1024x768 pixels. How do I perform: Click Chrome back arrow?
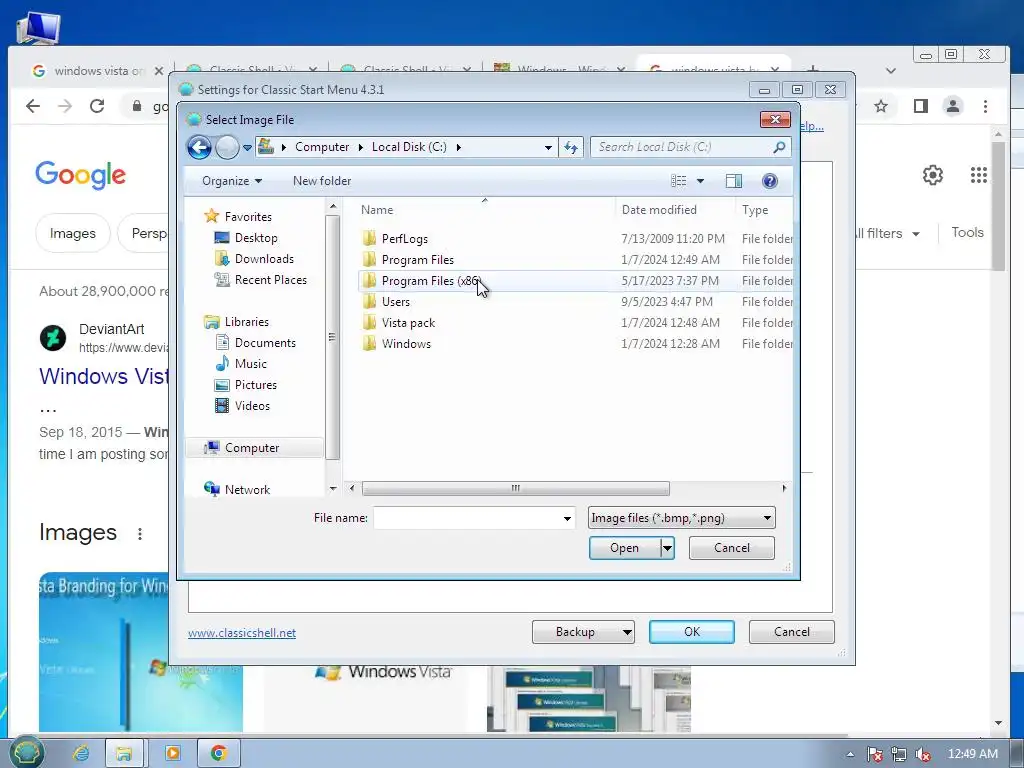33,106
